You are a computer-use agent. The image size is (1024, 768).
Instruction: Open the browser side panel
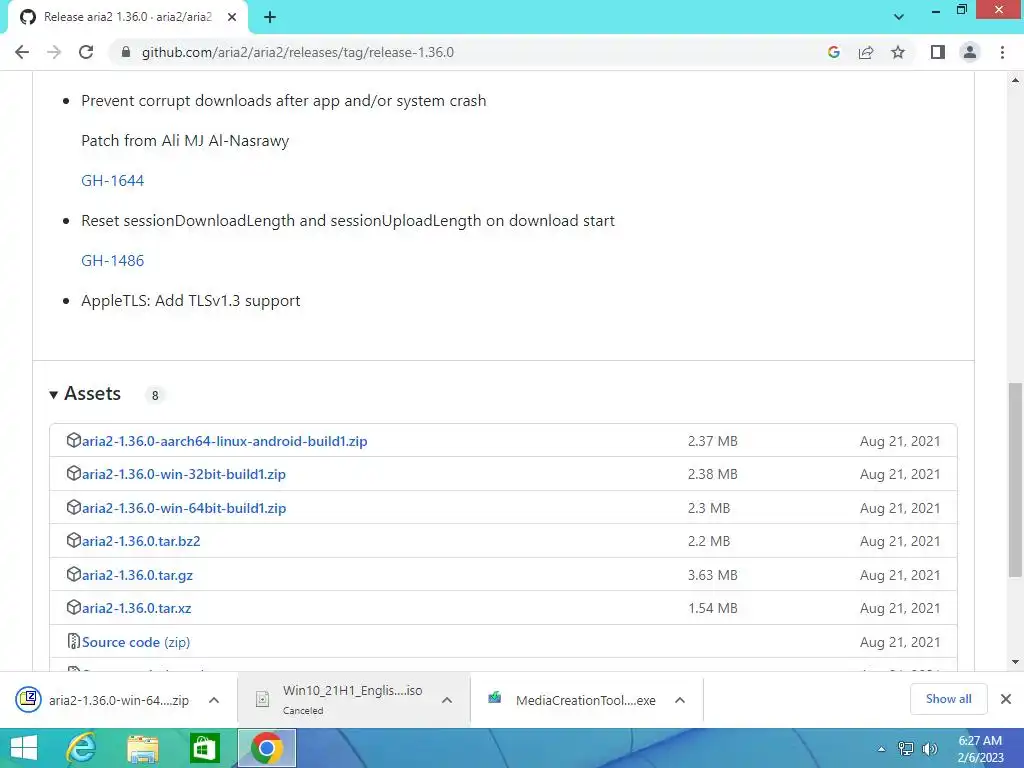pyautogui.click(x=938, y=52)
